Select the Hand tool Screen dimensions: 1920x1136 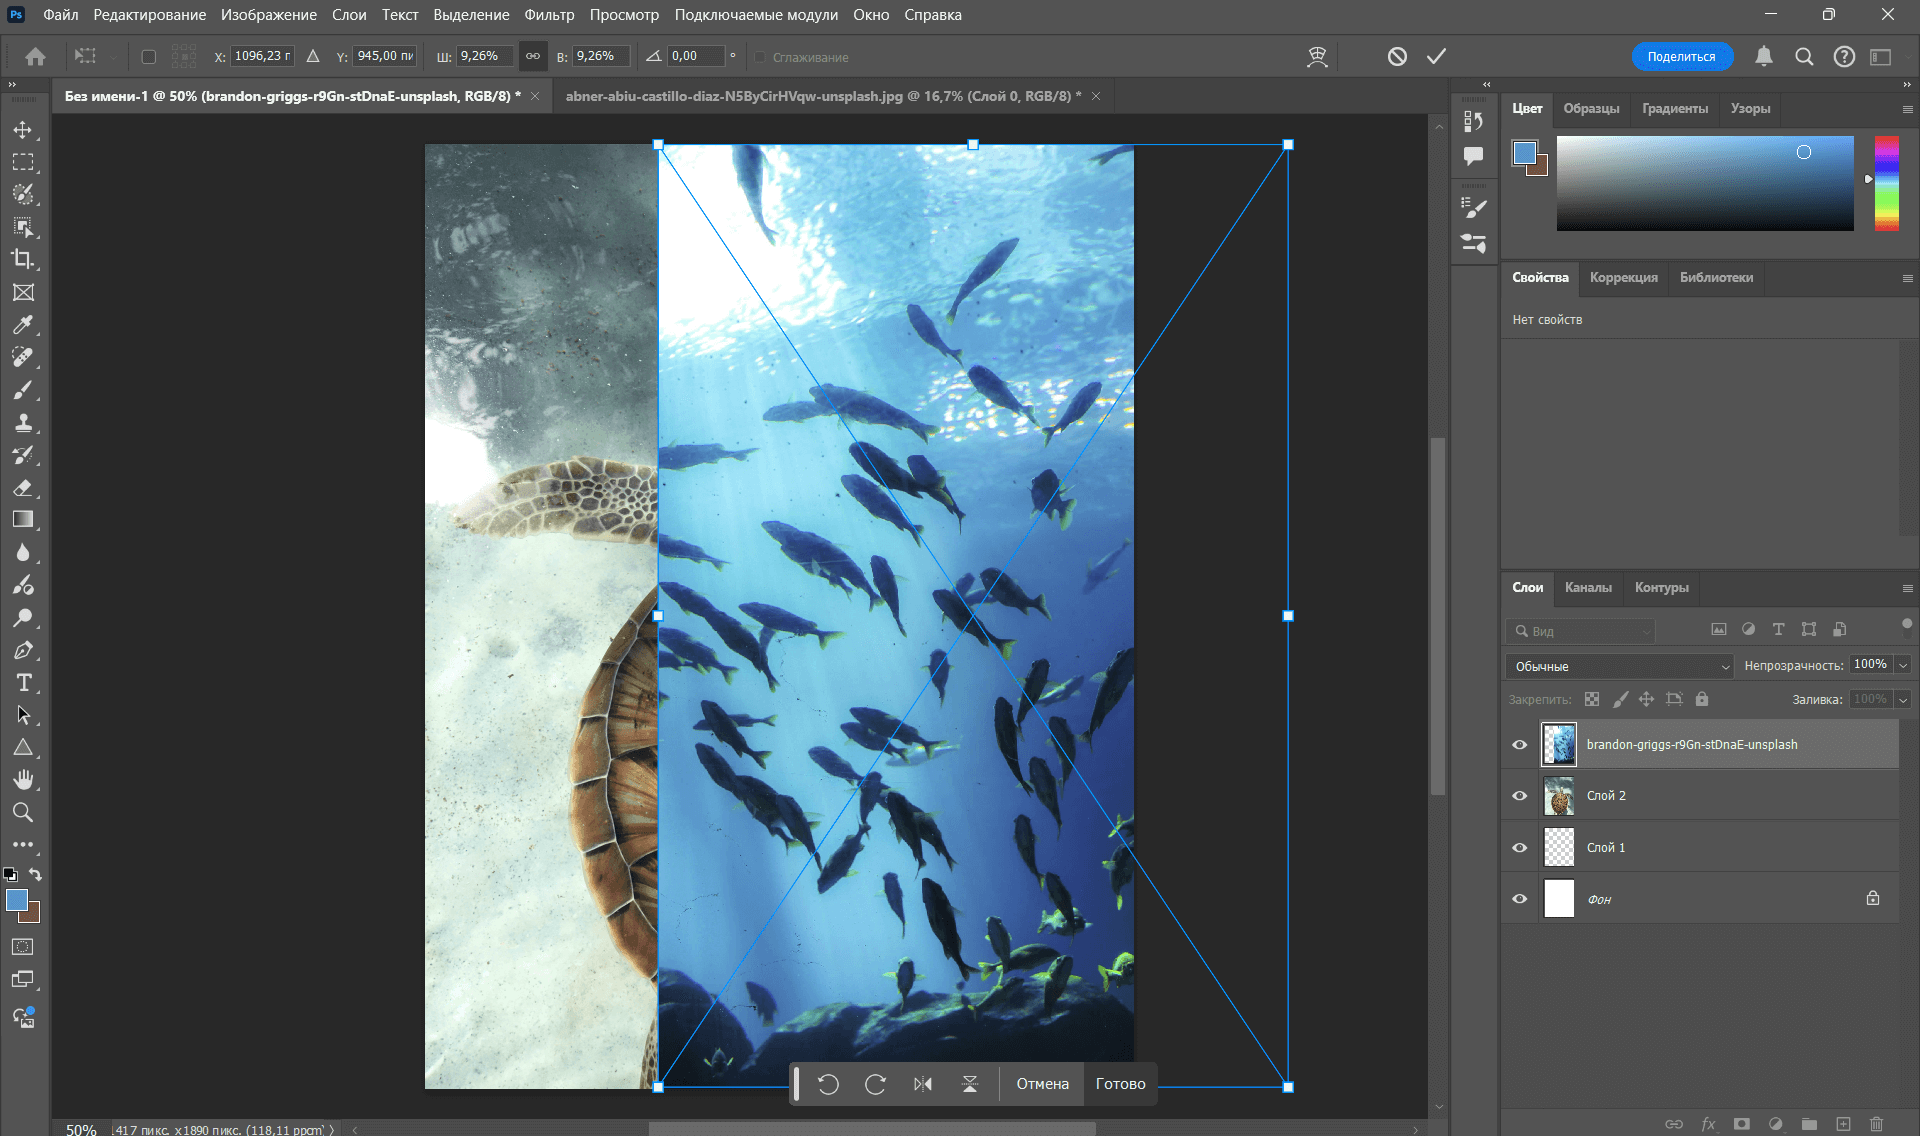[x=23, y=779]
